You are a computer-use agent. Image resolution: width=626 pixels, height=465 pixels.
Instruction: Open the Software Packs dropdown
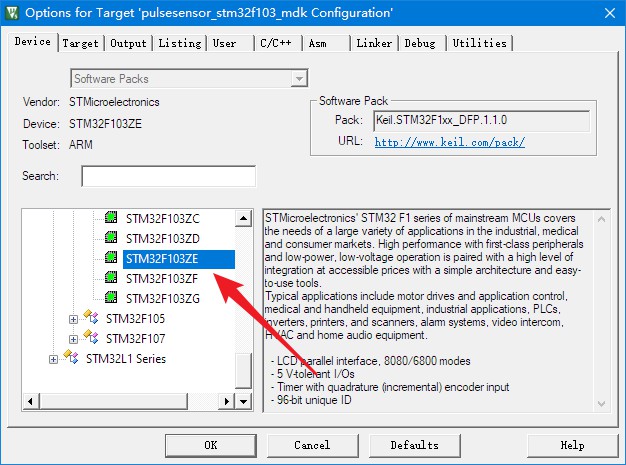point(299,79)
